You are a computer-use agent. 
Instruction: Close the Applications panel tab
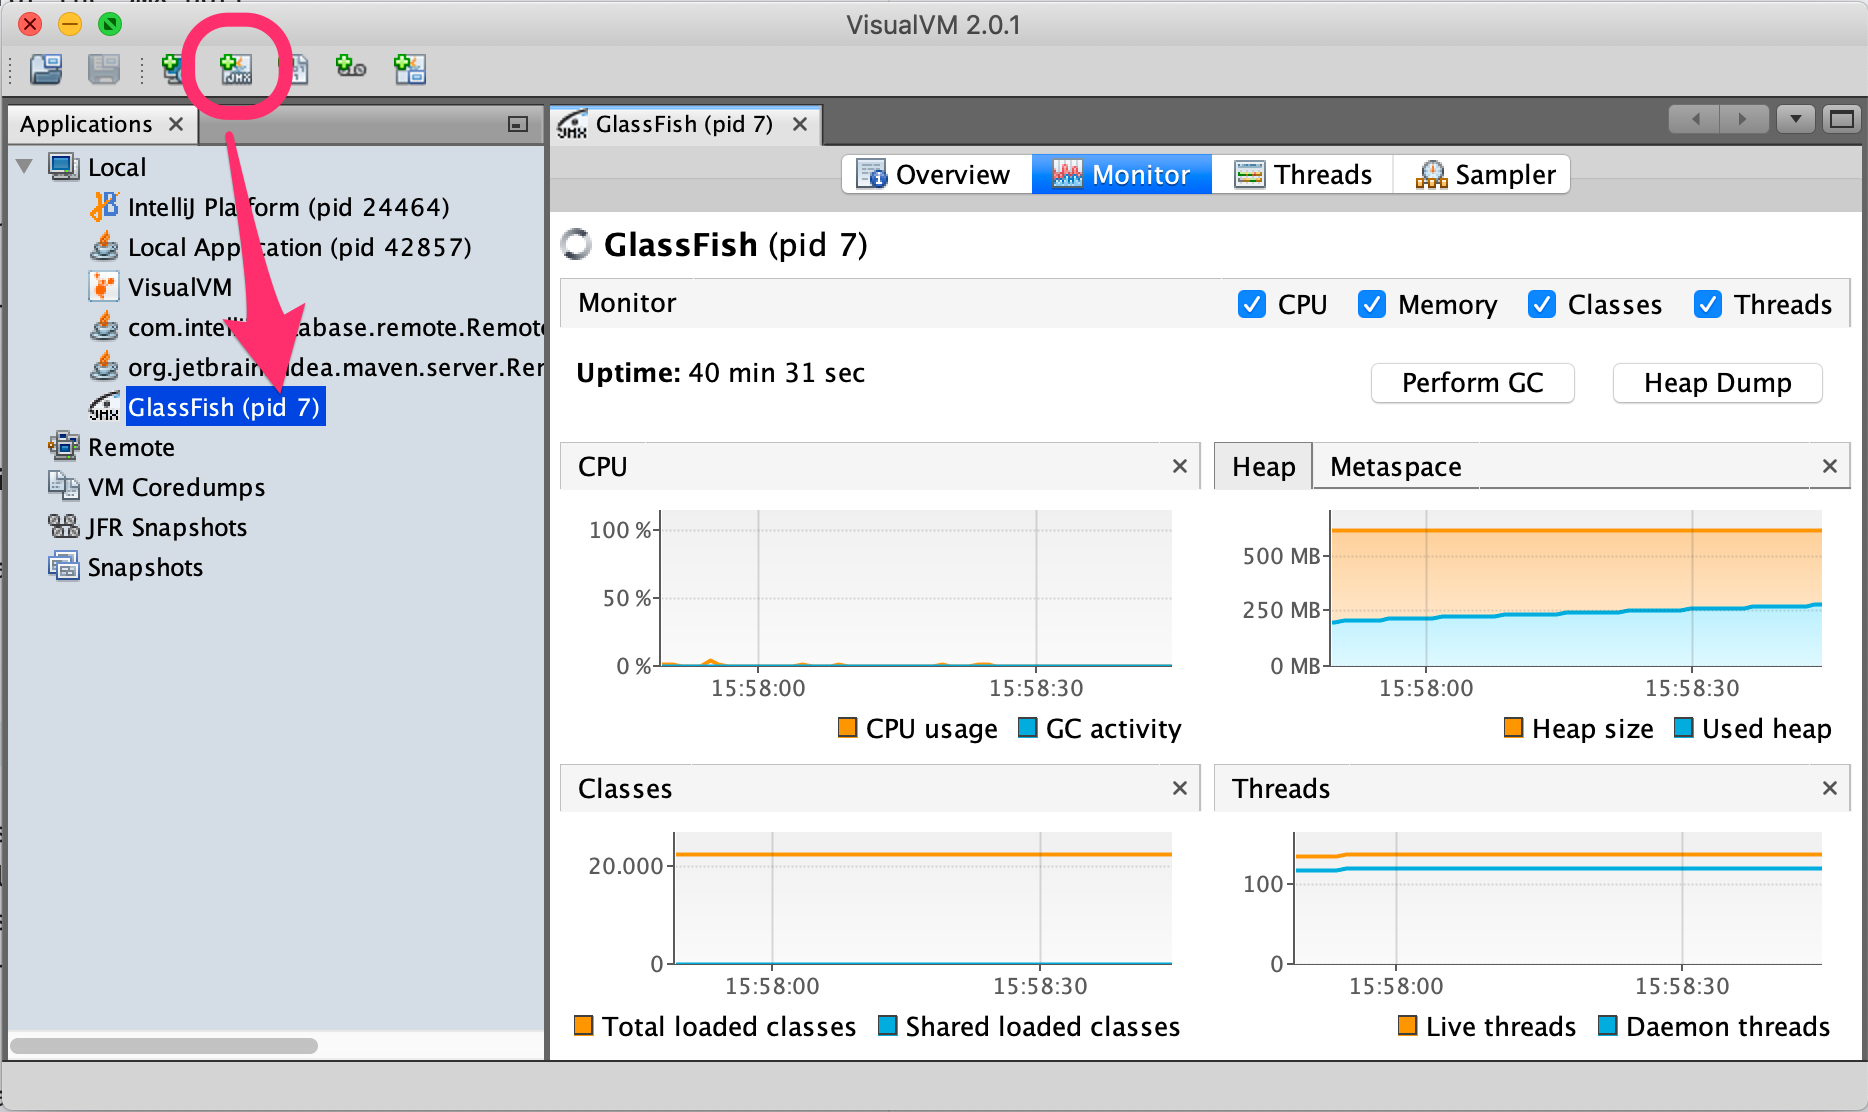pyautogui.click(x=176, y=124)
